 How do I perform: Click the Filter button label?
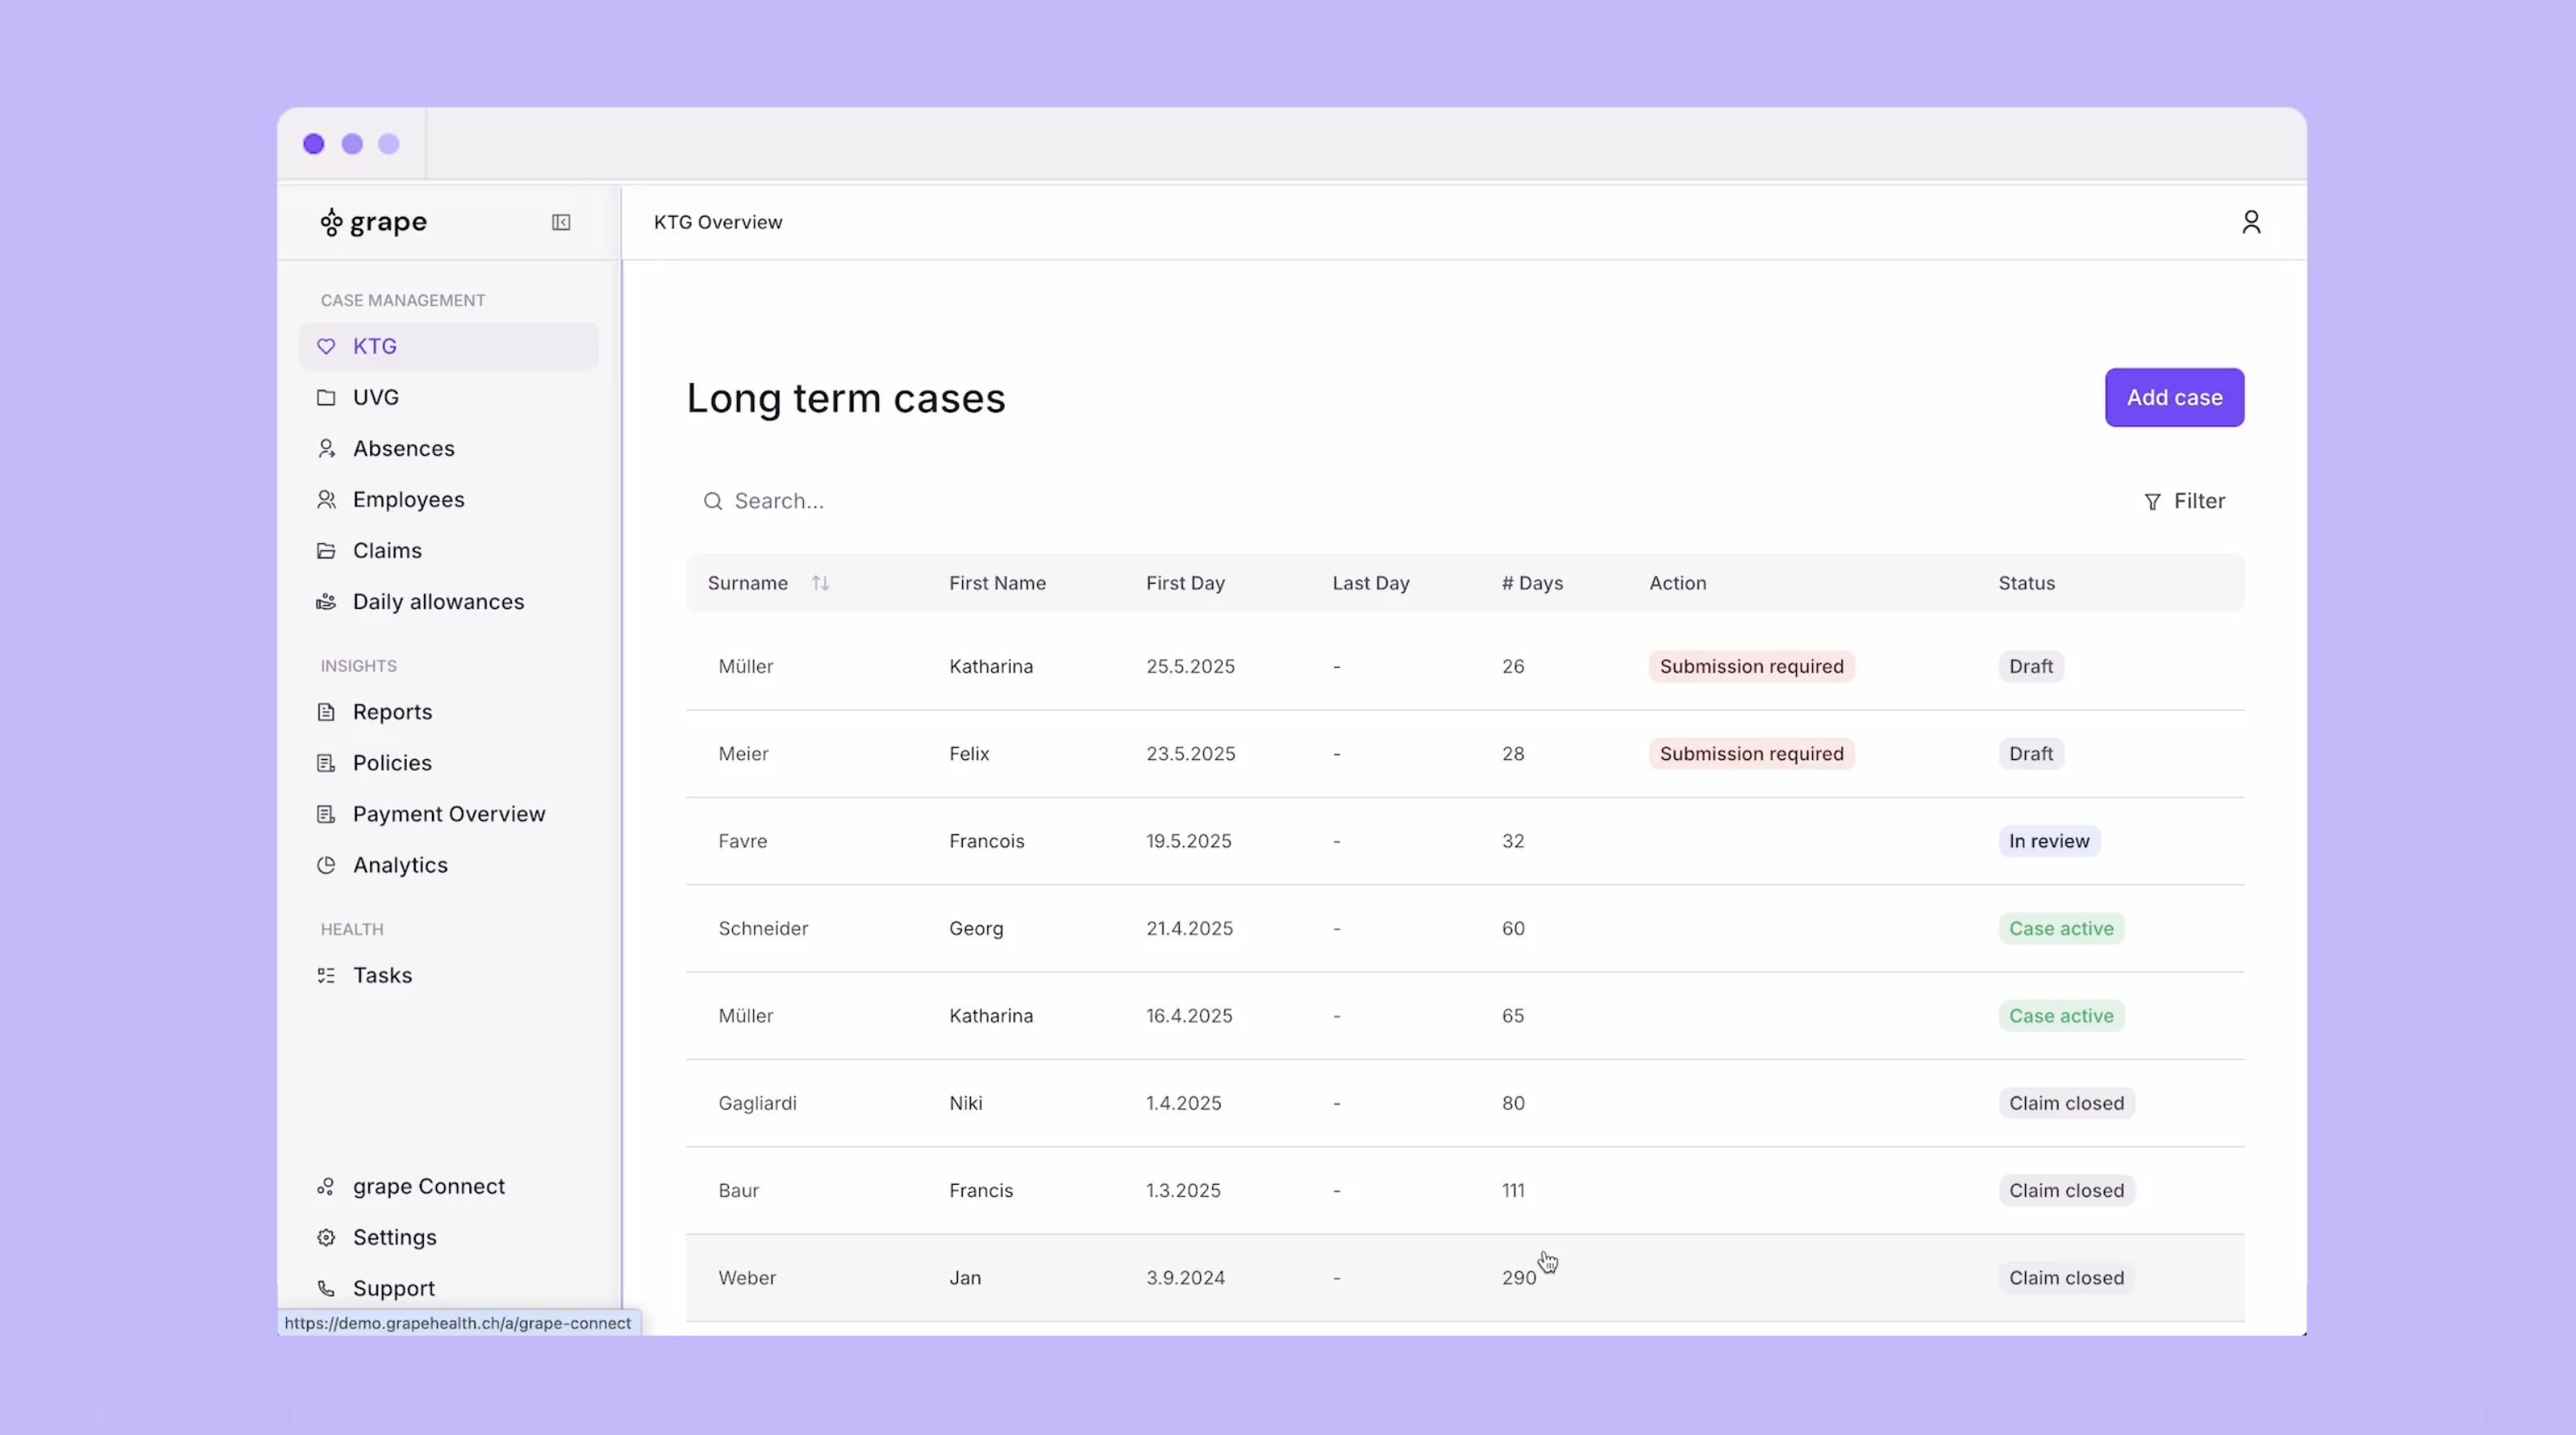click(x=2199, y=501)
